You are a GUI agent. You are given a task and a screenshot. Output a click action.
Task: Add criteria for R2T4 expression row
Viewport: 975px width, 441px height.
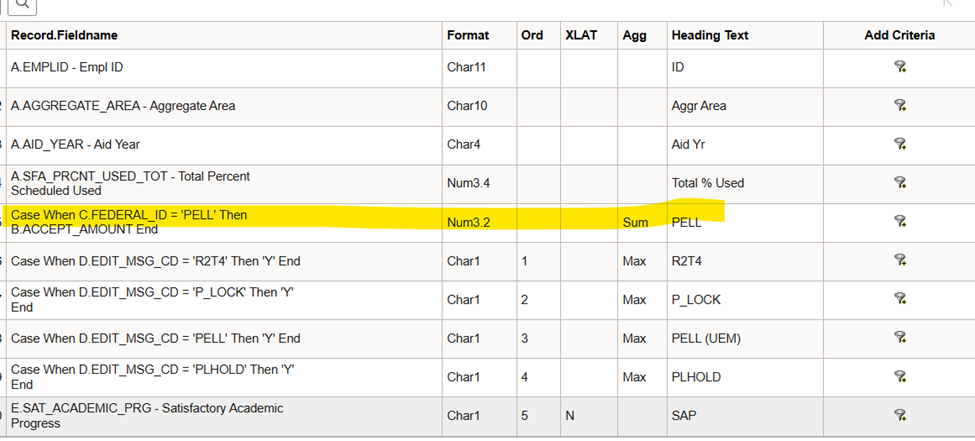click(x=900, y=261)
